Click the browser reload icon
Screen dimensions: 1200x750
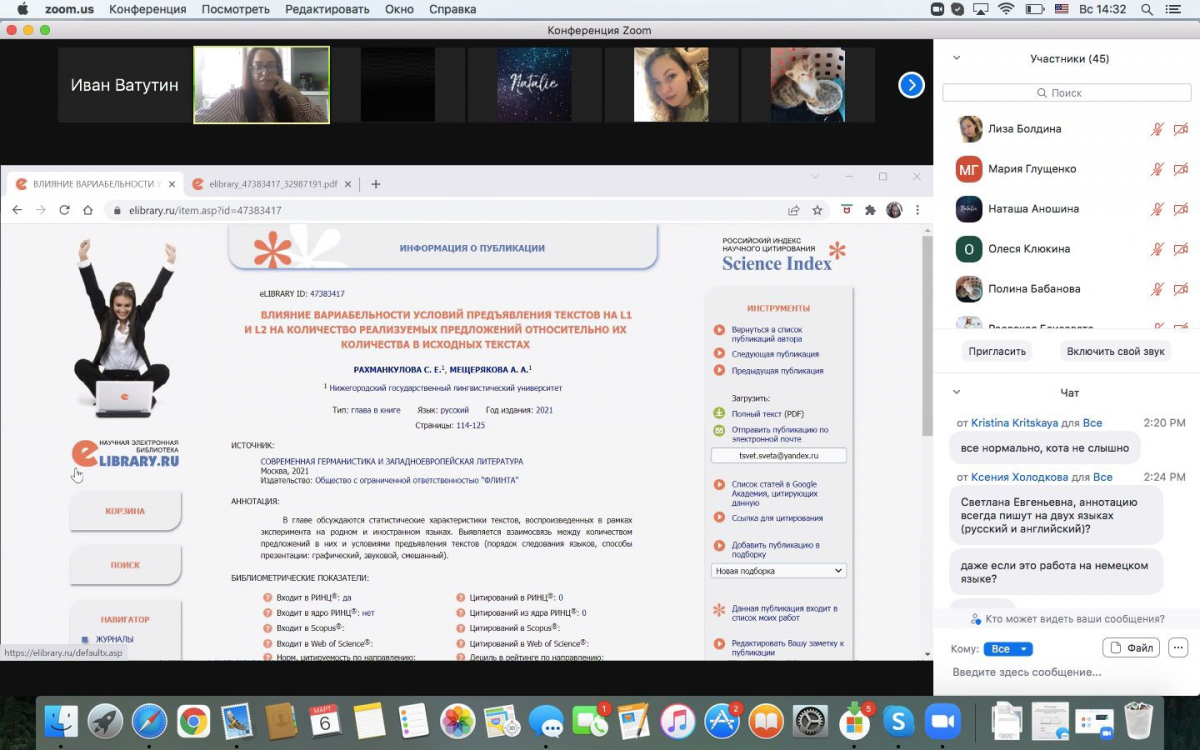click(64, 210)
